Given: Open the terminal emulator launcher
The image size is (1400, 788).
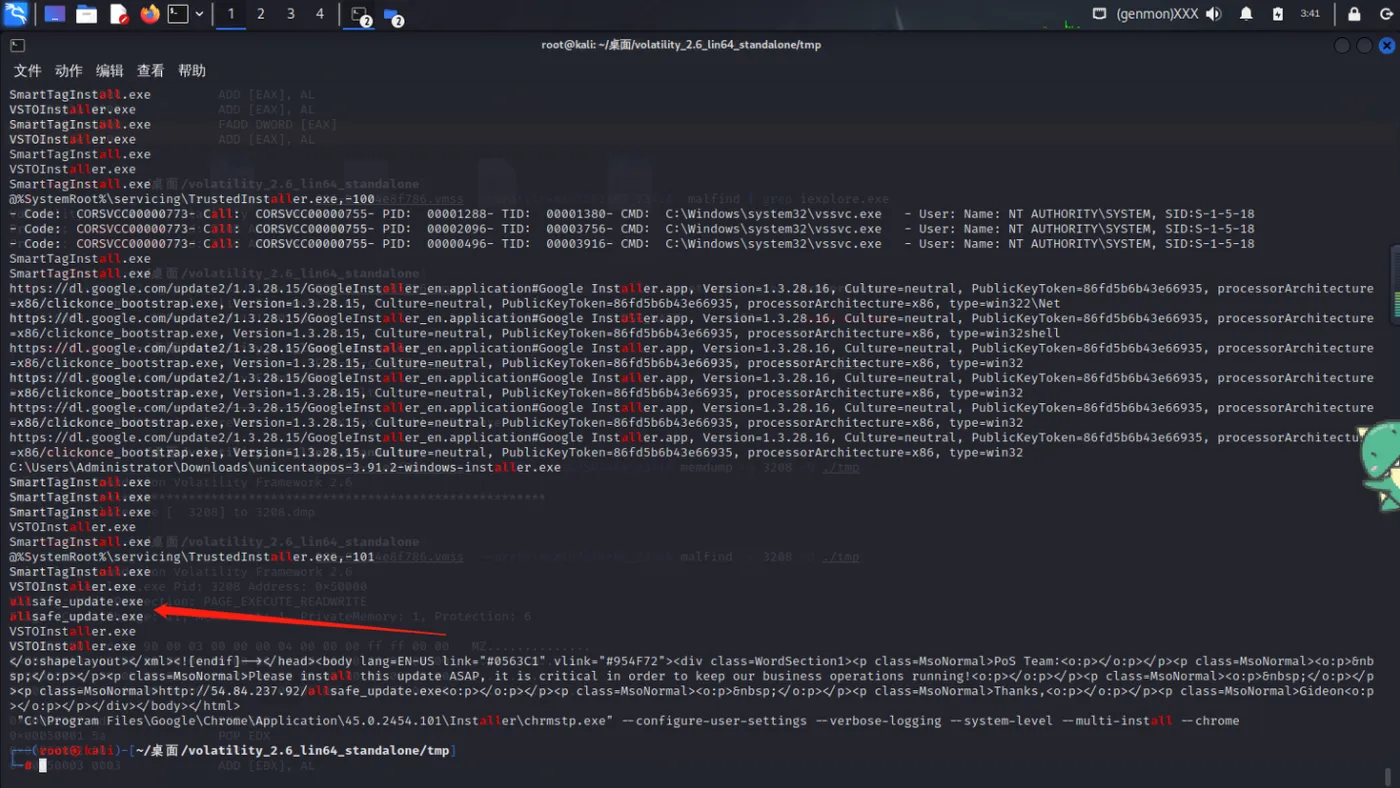Looking at the screenshot, I should click(178, 14).
